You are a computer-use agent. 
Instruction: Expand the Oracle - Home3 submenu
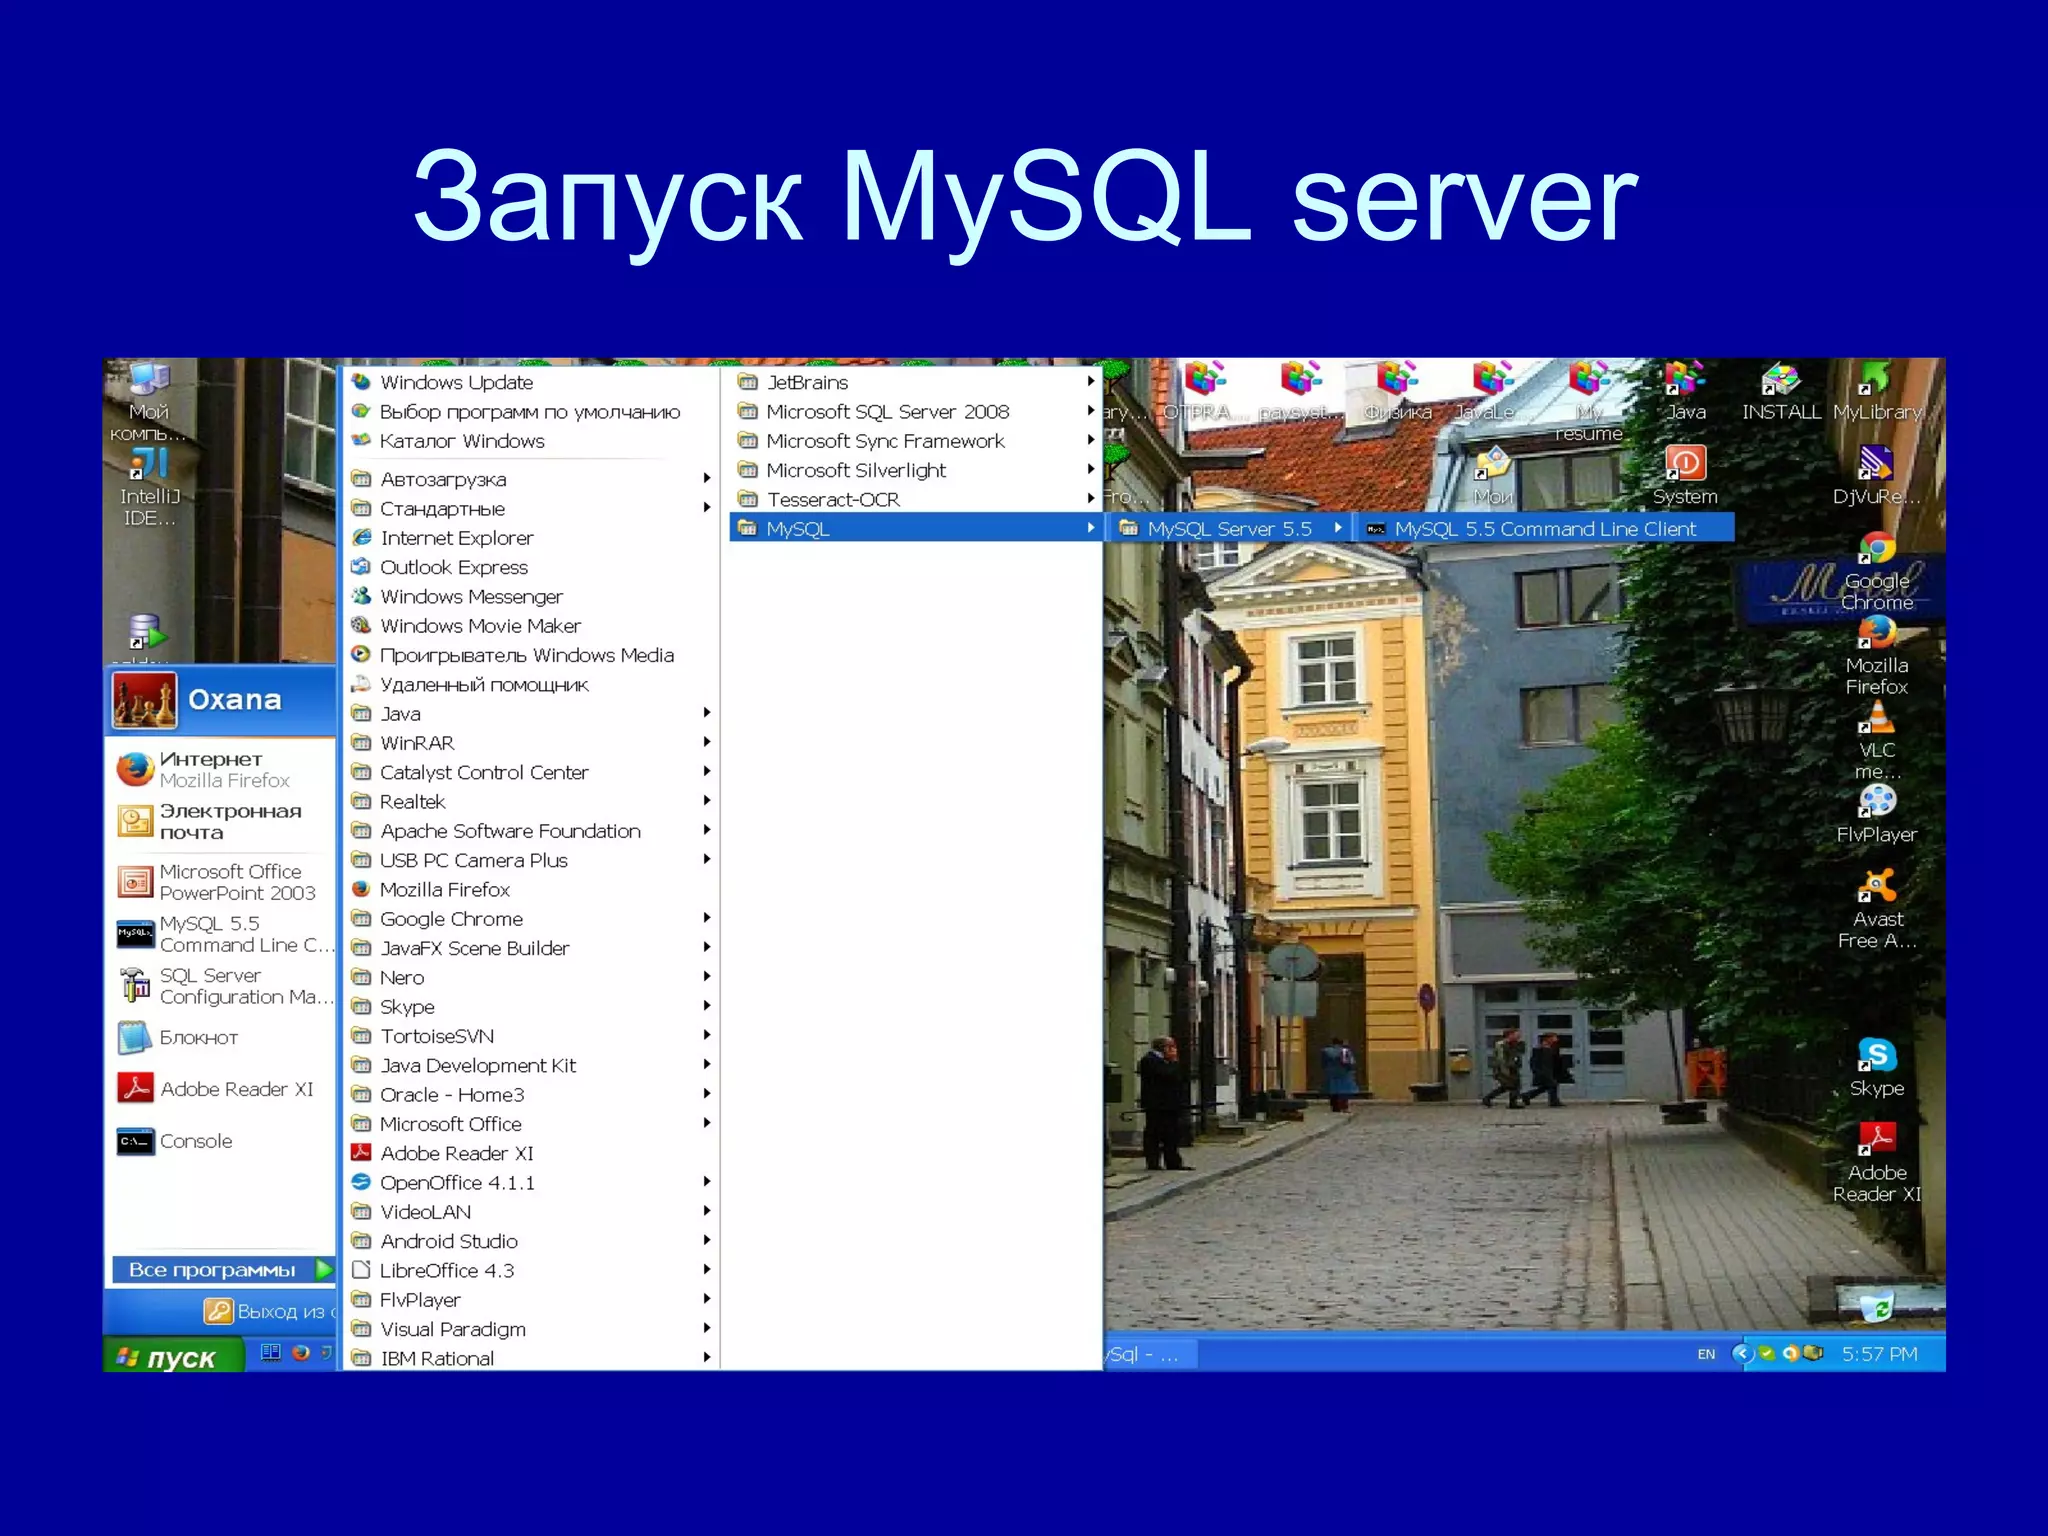tap(531, 1094)
